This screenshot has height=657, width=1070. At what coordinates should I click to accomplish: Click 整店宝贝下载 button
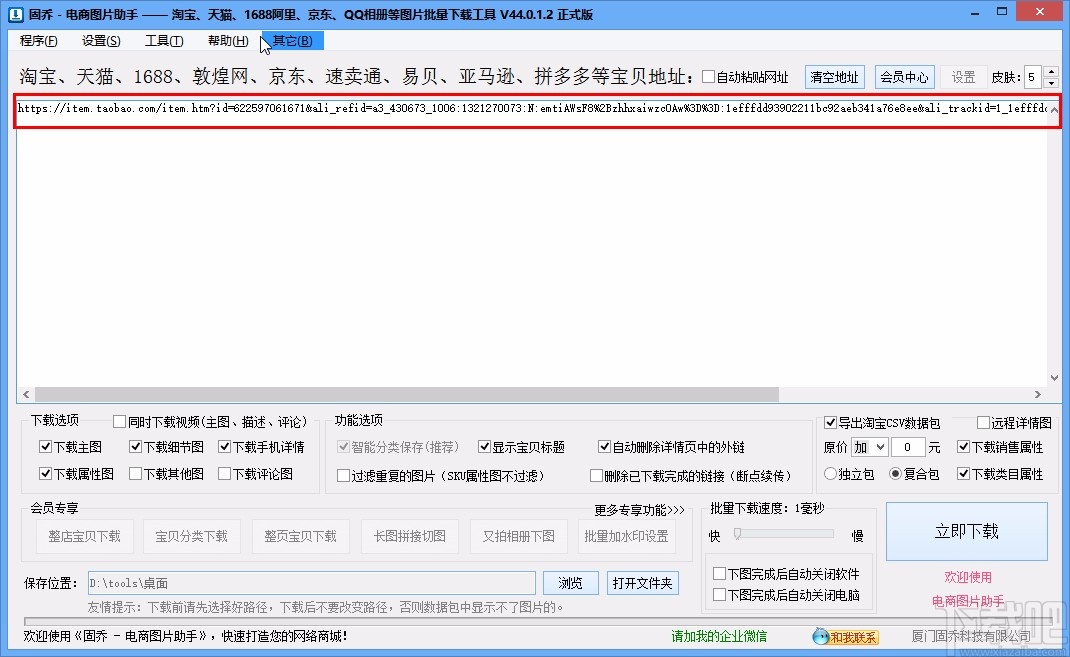point(84,536)
